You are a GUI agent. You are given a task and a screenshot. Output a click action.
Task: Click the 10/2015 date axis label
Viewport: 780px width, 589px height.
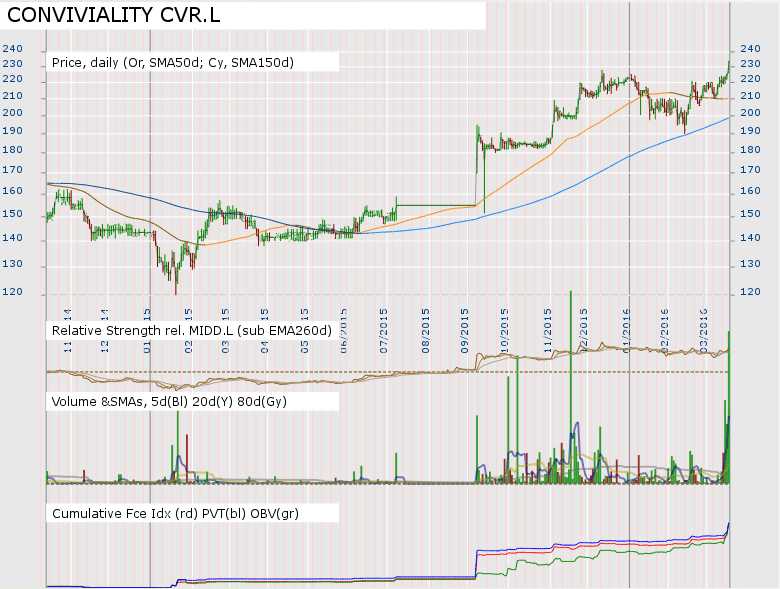(x=504, y=331)
